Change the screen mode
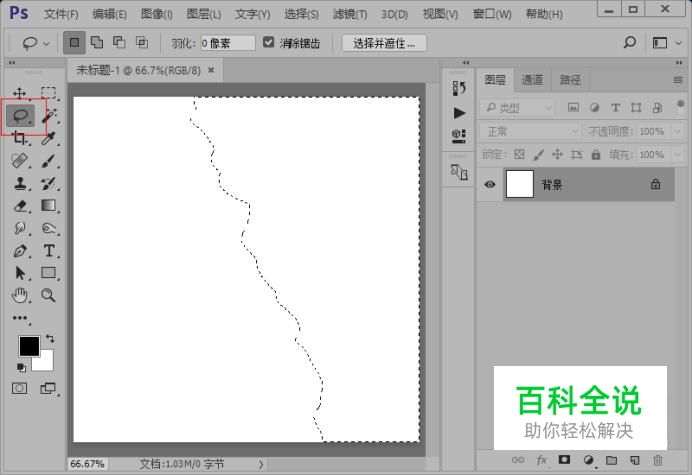Screen dimensions: 692x475 click(48, 388)
